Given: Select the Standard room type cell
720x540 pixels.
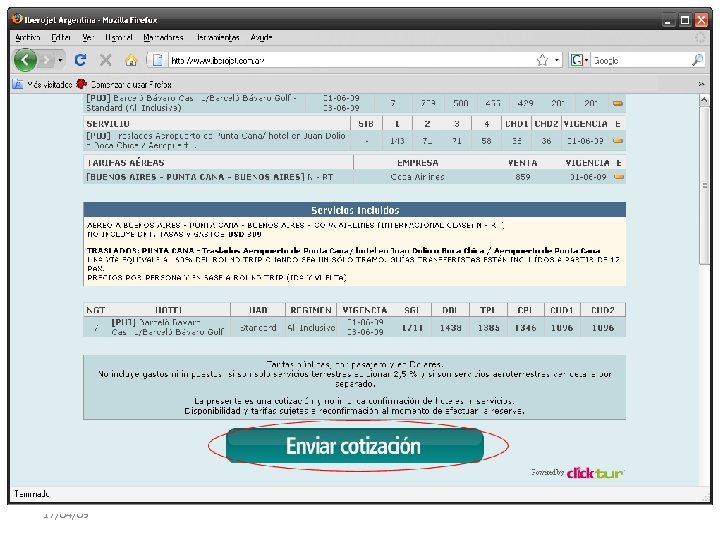Looking at the screenshot, I should coord(258,328).
